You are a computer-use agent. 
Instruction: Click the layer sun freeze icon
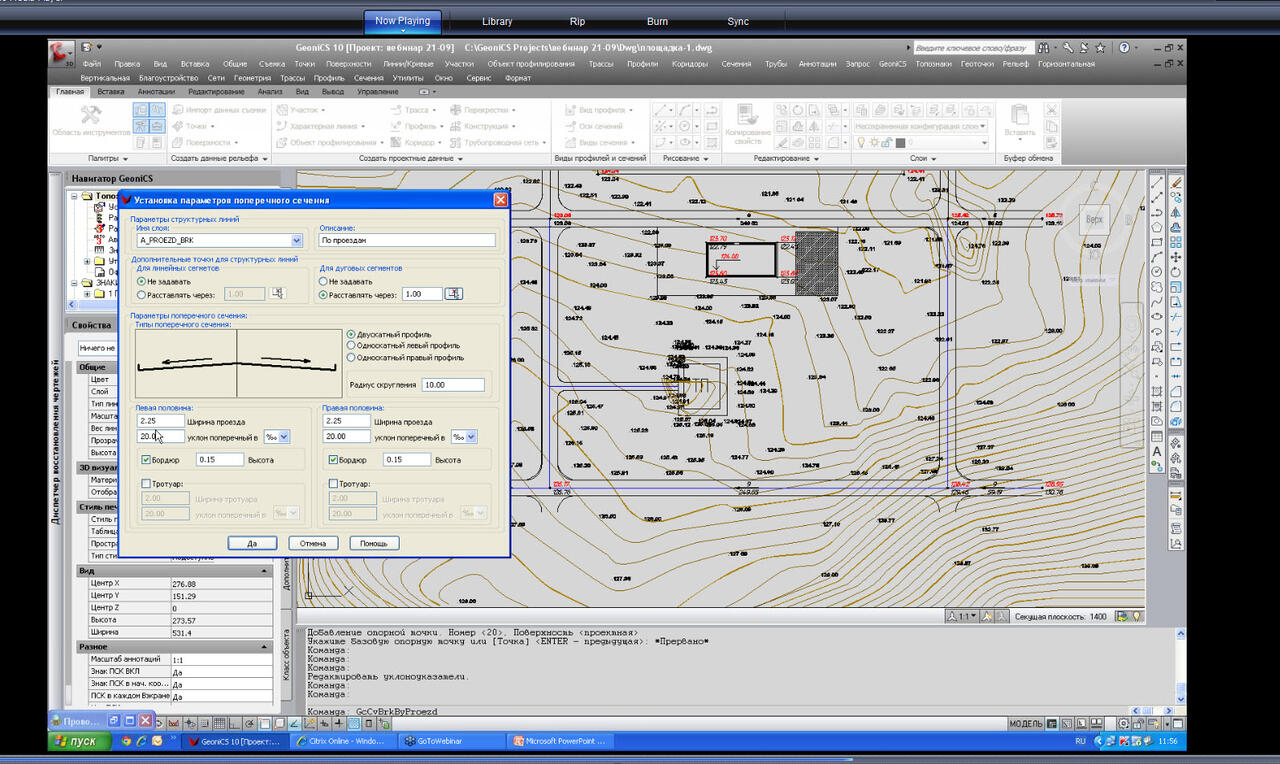click(x=873, y=143)
